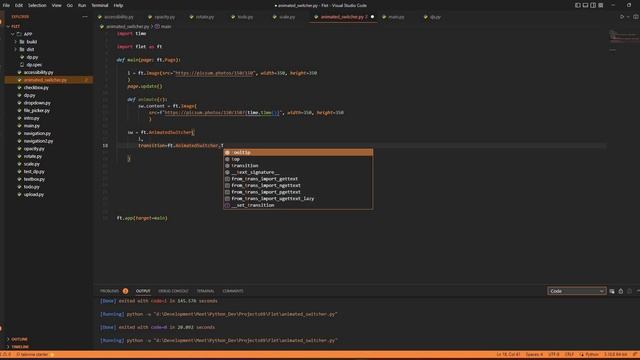This screenshot has height=360, width=640.
Task: Open the Selection menu
Action: coord(37,5)
